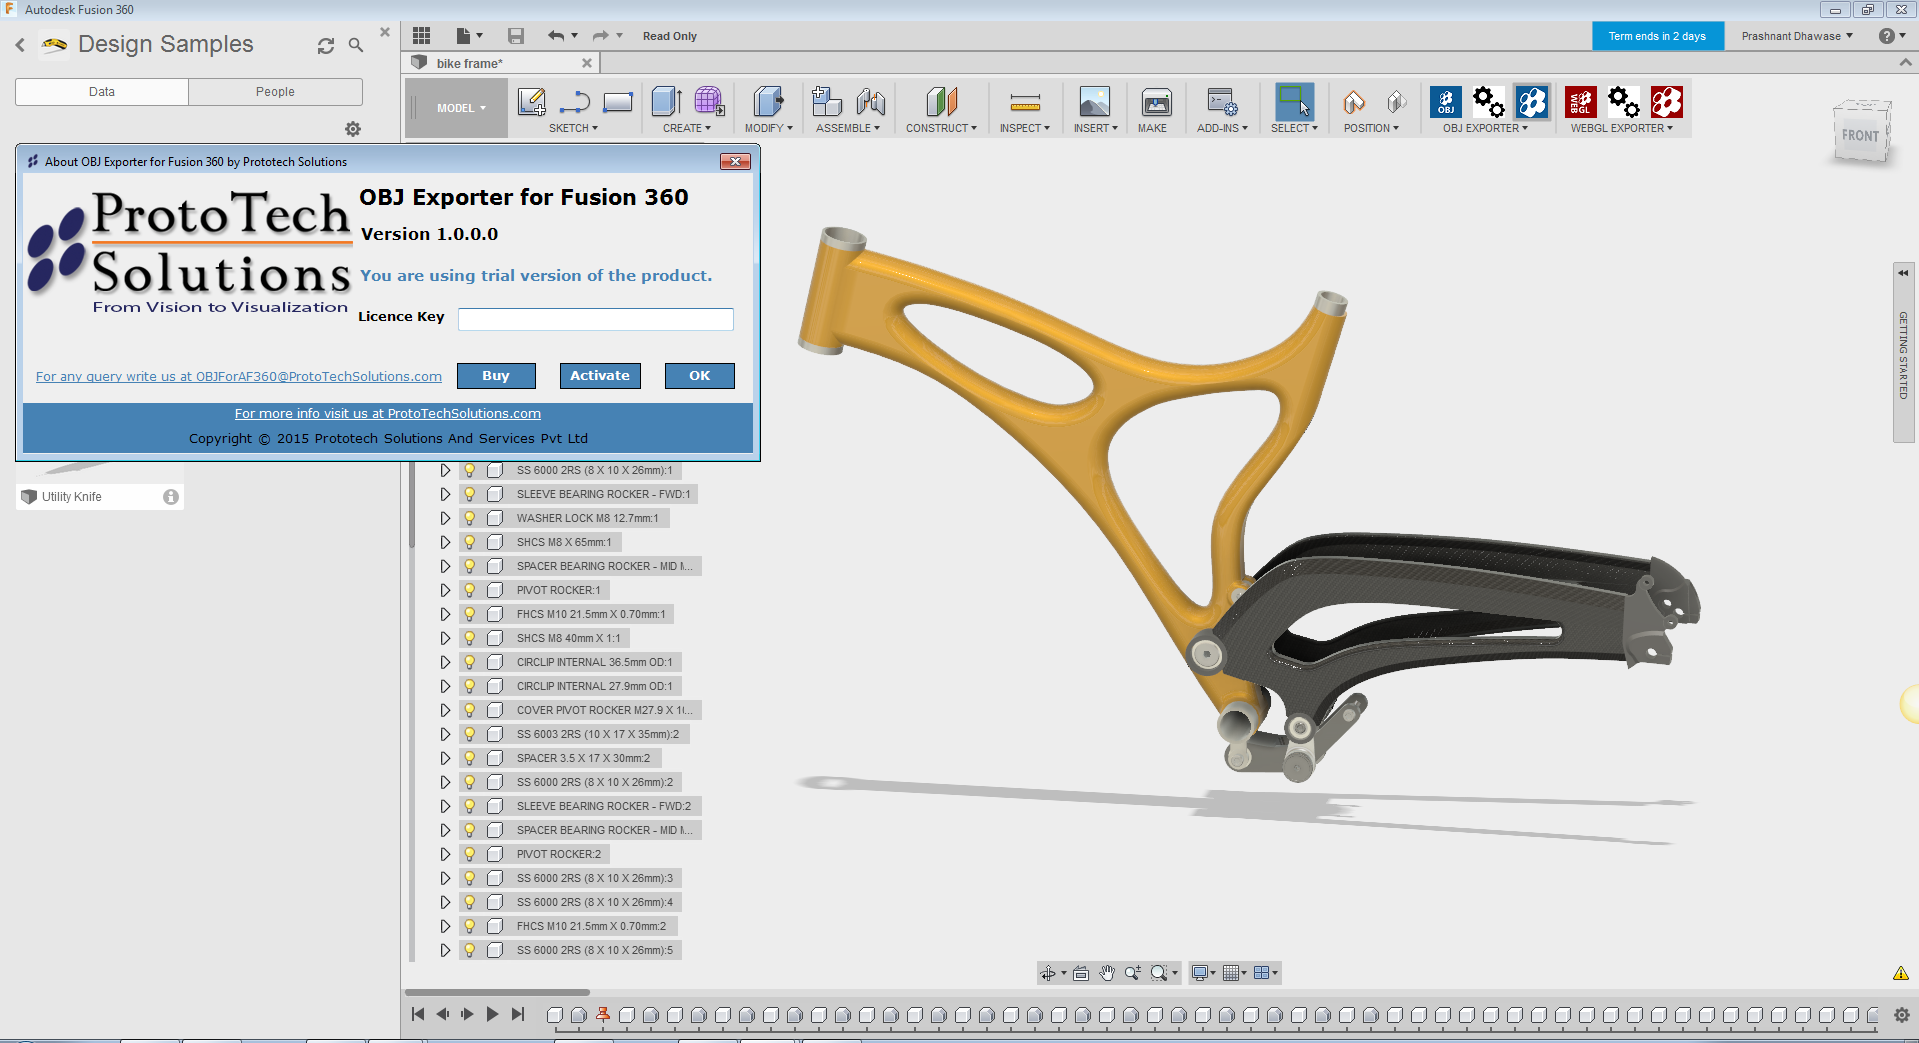Click the Create Form purple icon
This screenshot has height=1043, width=1919.
pos(709,102)
